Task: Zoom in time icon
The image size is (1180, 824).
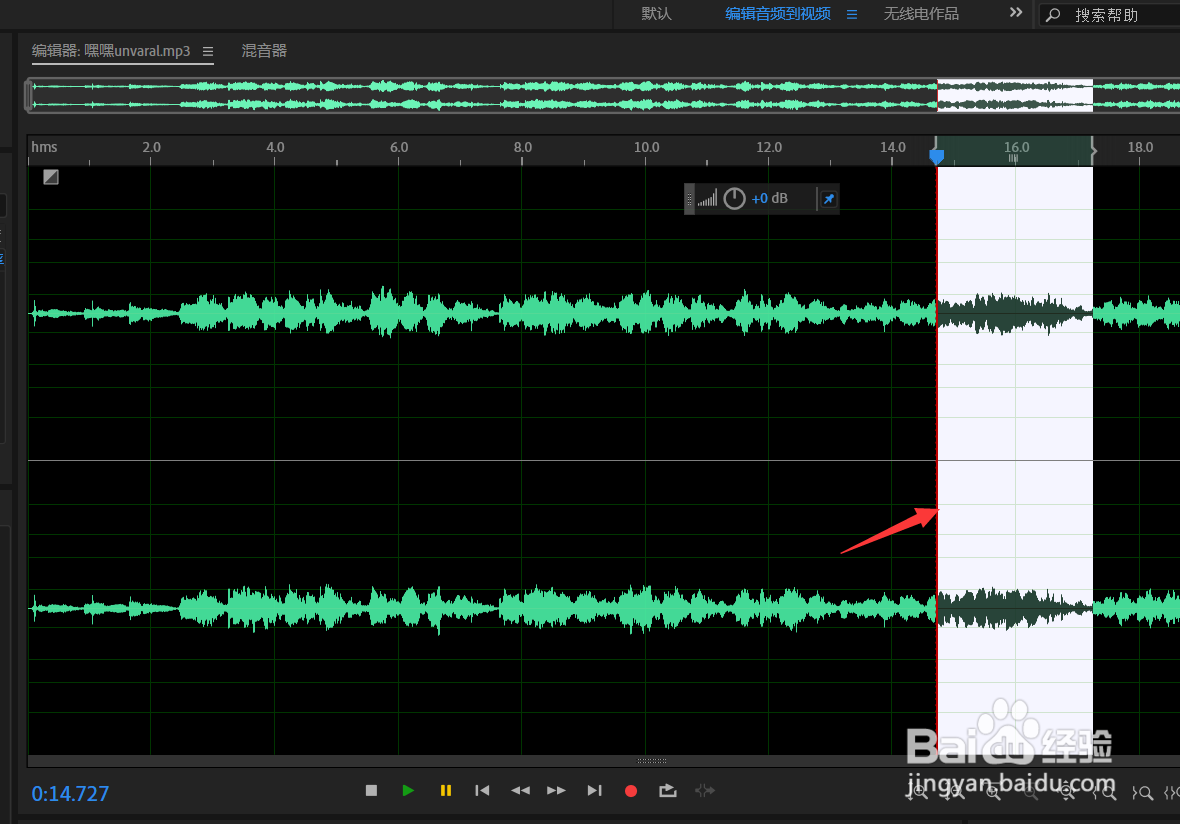Action: (x=993, y=792)
